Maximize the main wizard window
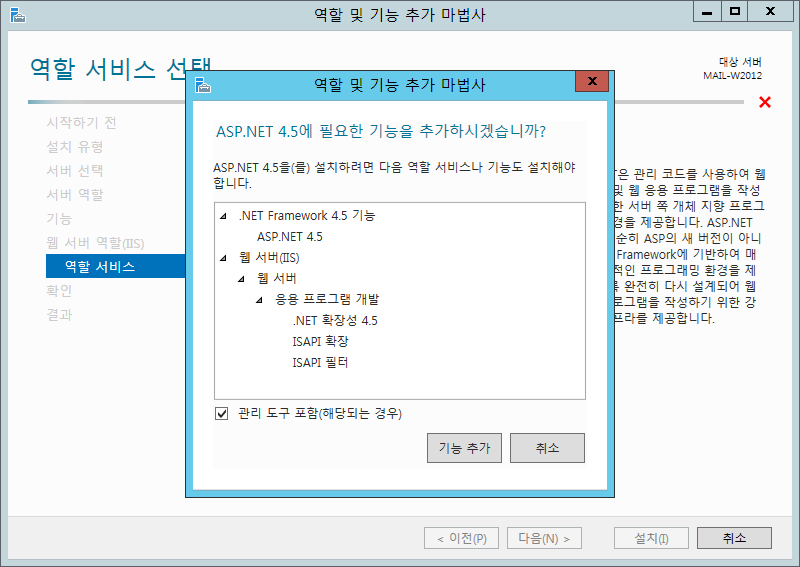 (735, 11)
